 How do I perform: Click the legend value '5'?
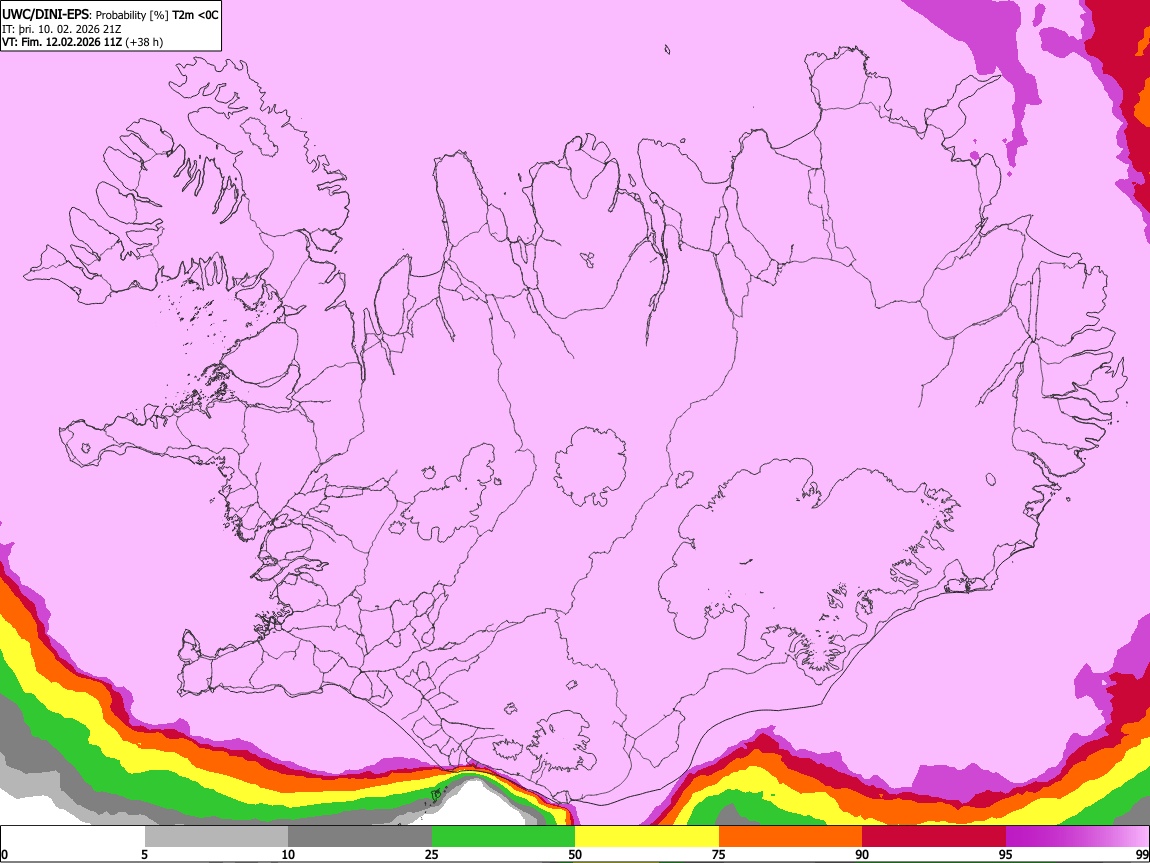pos(144,854)
